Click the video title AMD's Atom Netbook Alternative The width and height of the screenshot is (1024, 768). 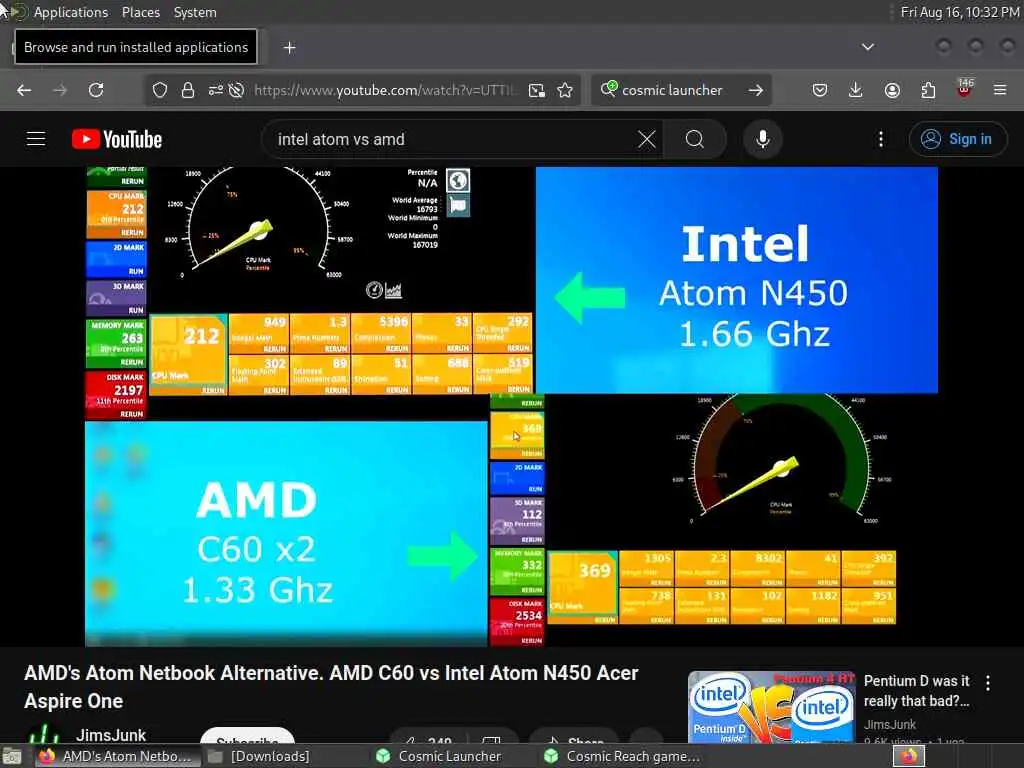[331, 687]
